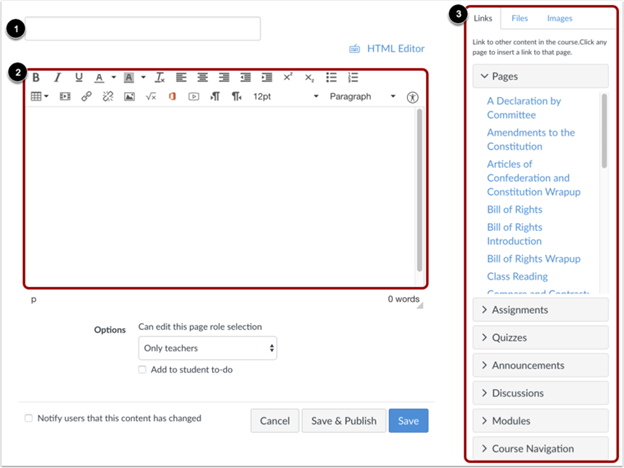Expand the Modules section

[x=540, y=421]
